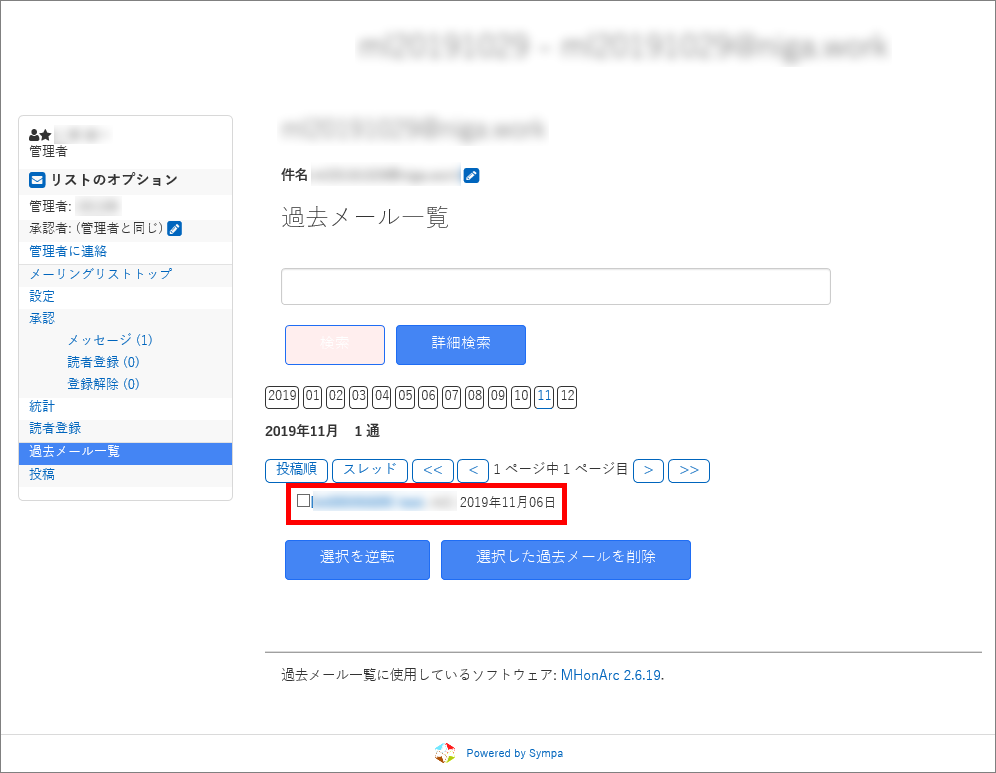Open 設定 in the sidebar
The image size is (996, 773).
click(x=42, y=296)
